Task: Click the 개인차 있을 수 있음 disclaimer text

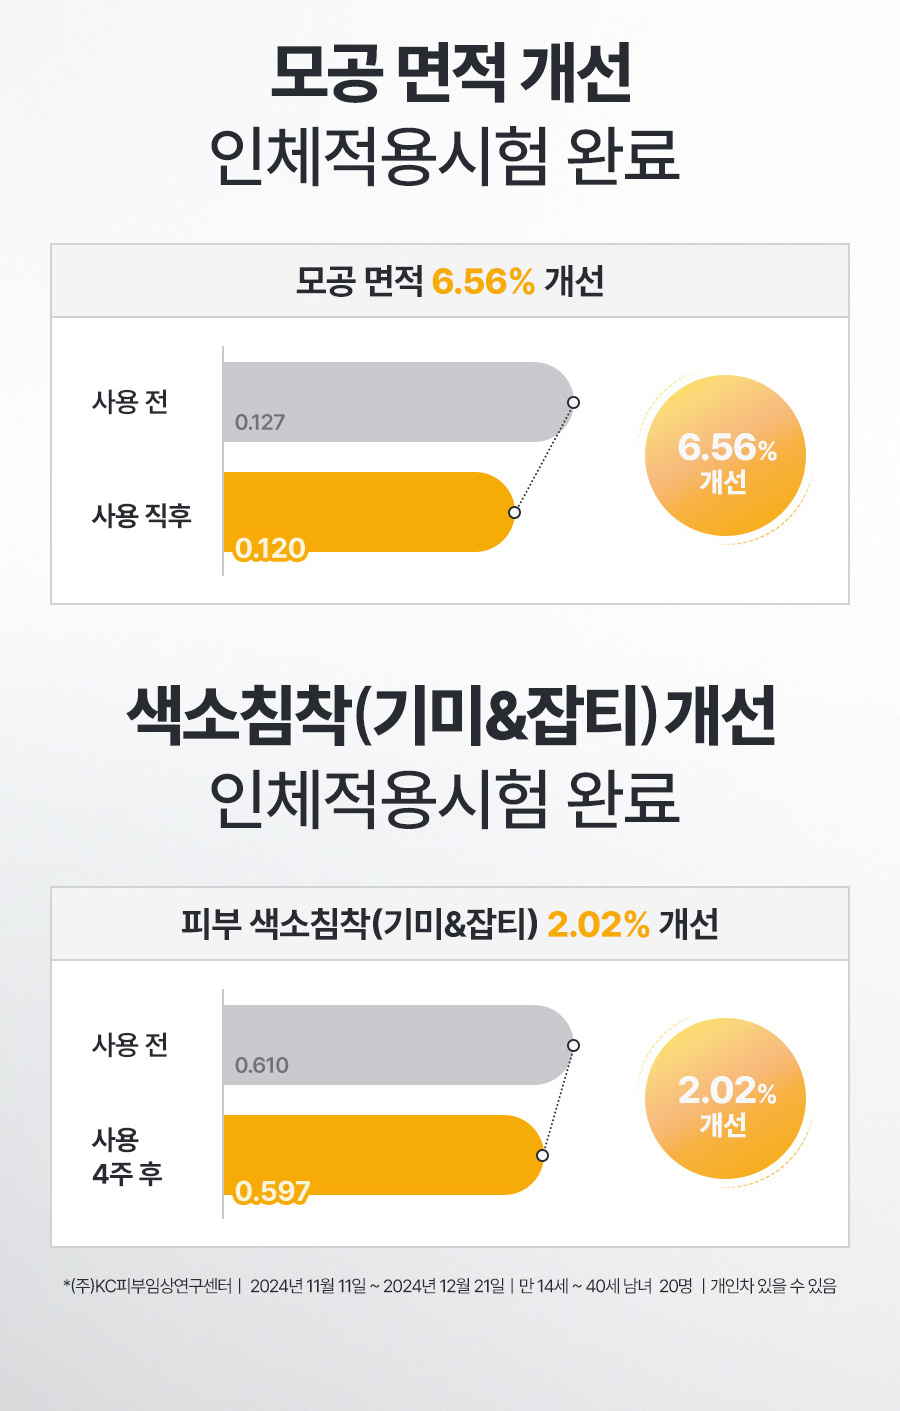Action: tap(773, 1286)
